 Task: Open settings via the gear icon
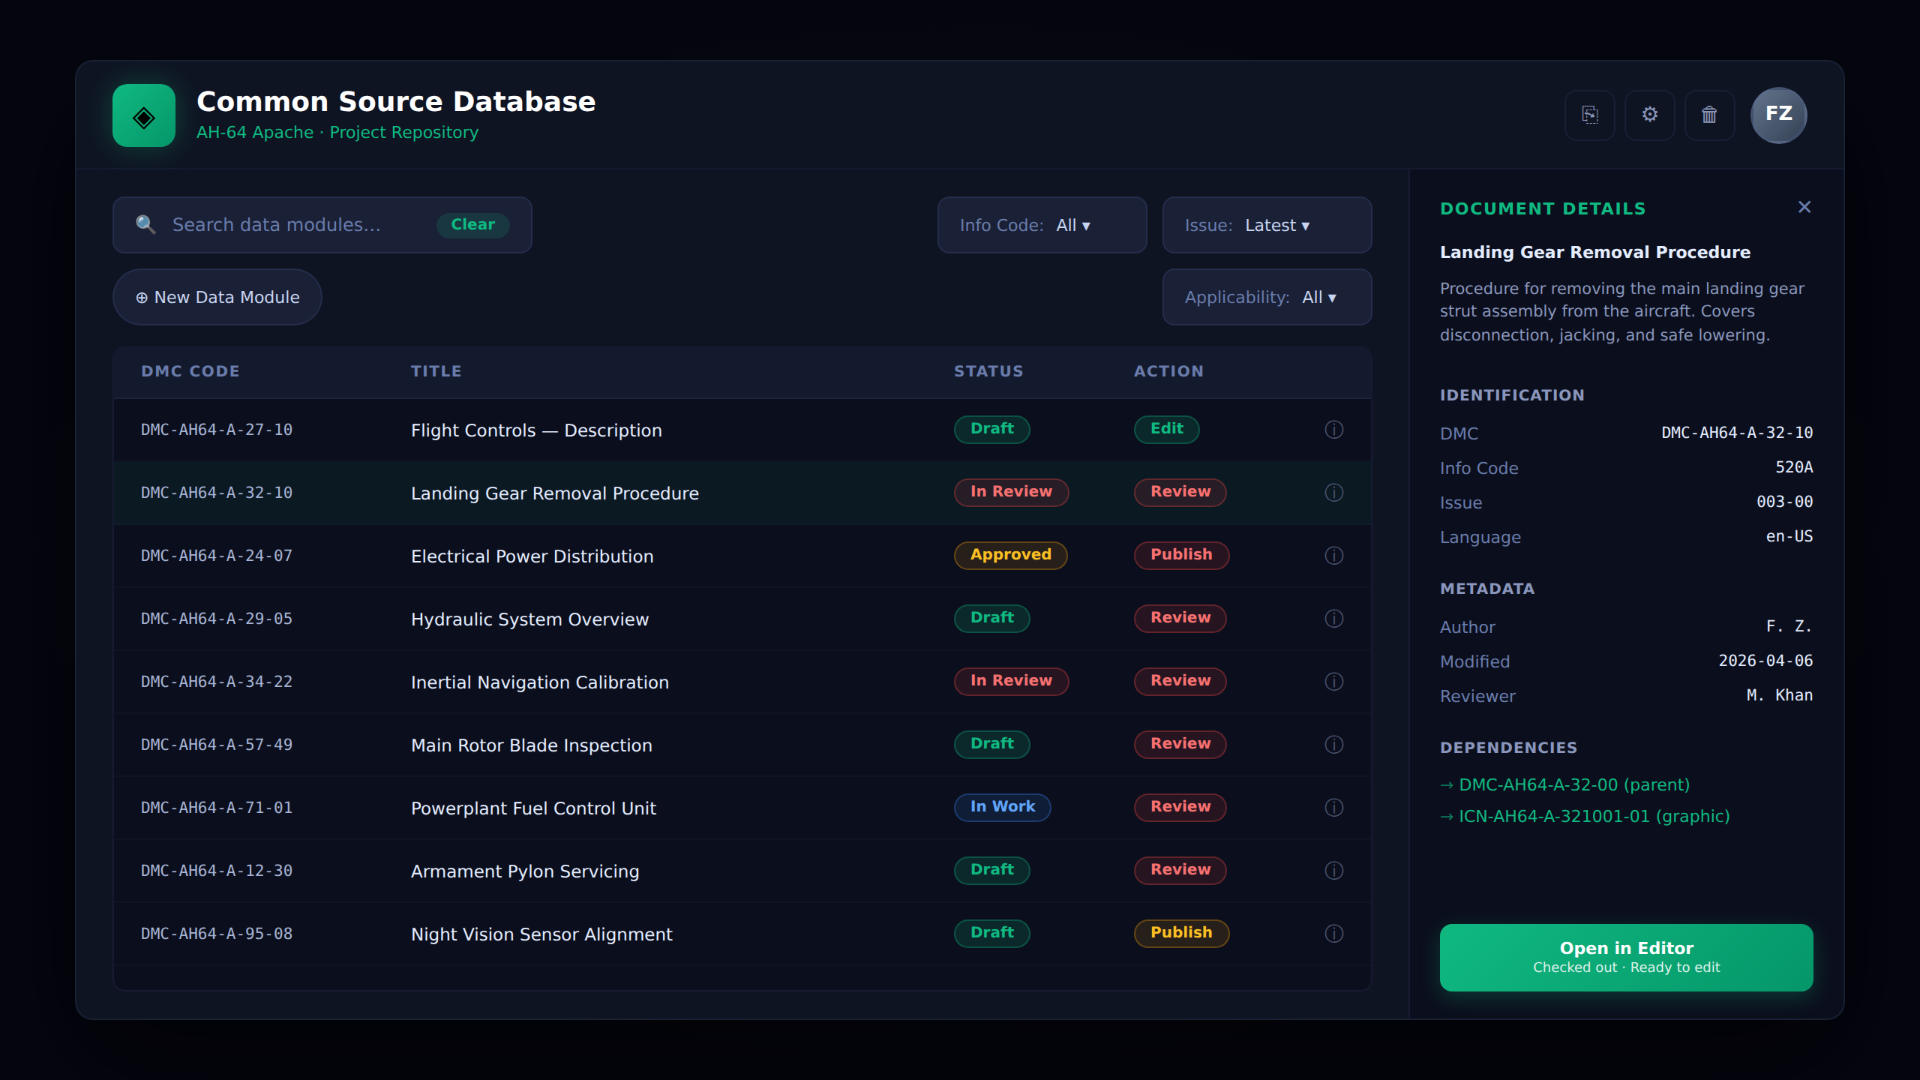(1650, 115)
